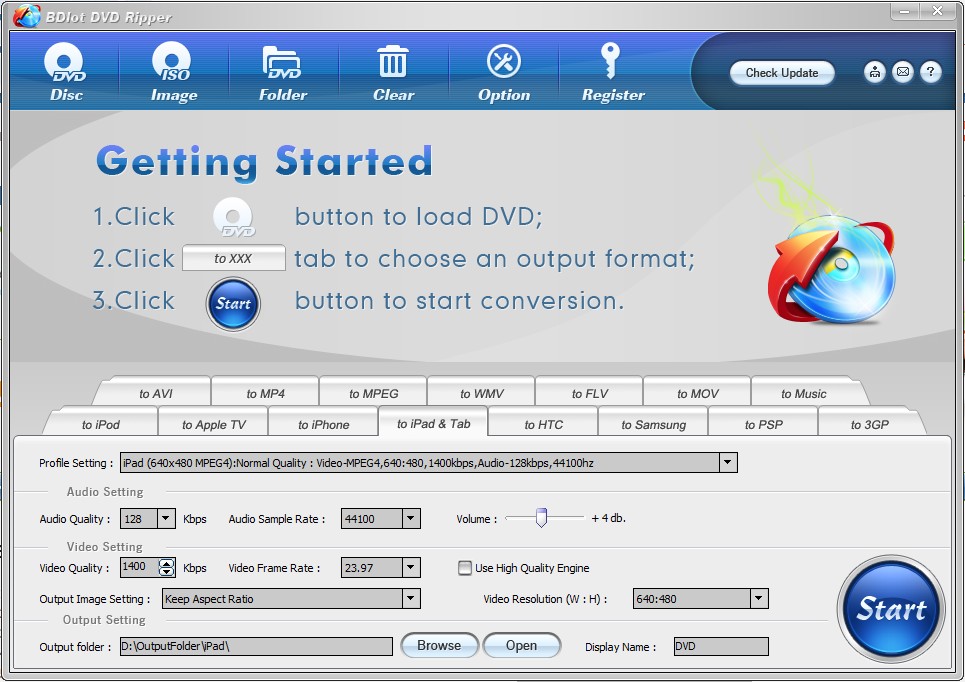This screenshot has height=682, width=965.
Task: Click the DVD disc icon in Getting Started
Action: [x=234, y=217]
